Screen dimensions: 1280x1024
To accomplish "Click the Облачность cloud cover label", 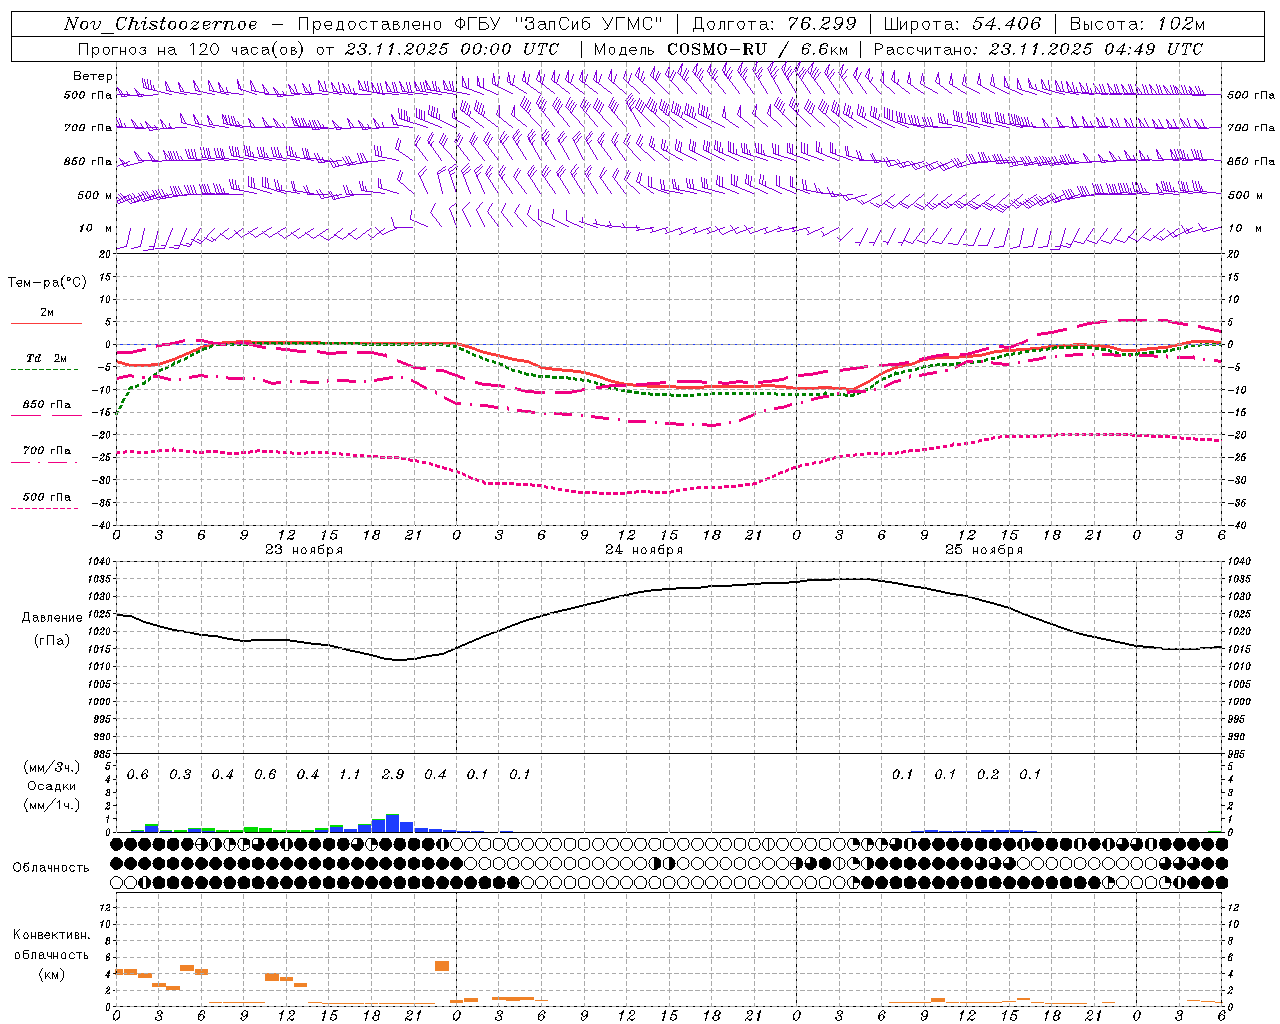I will coord(51,868).
